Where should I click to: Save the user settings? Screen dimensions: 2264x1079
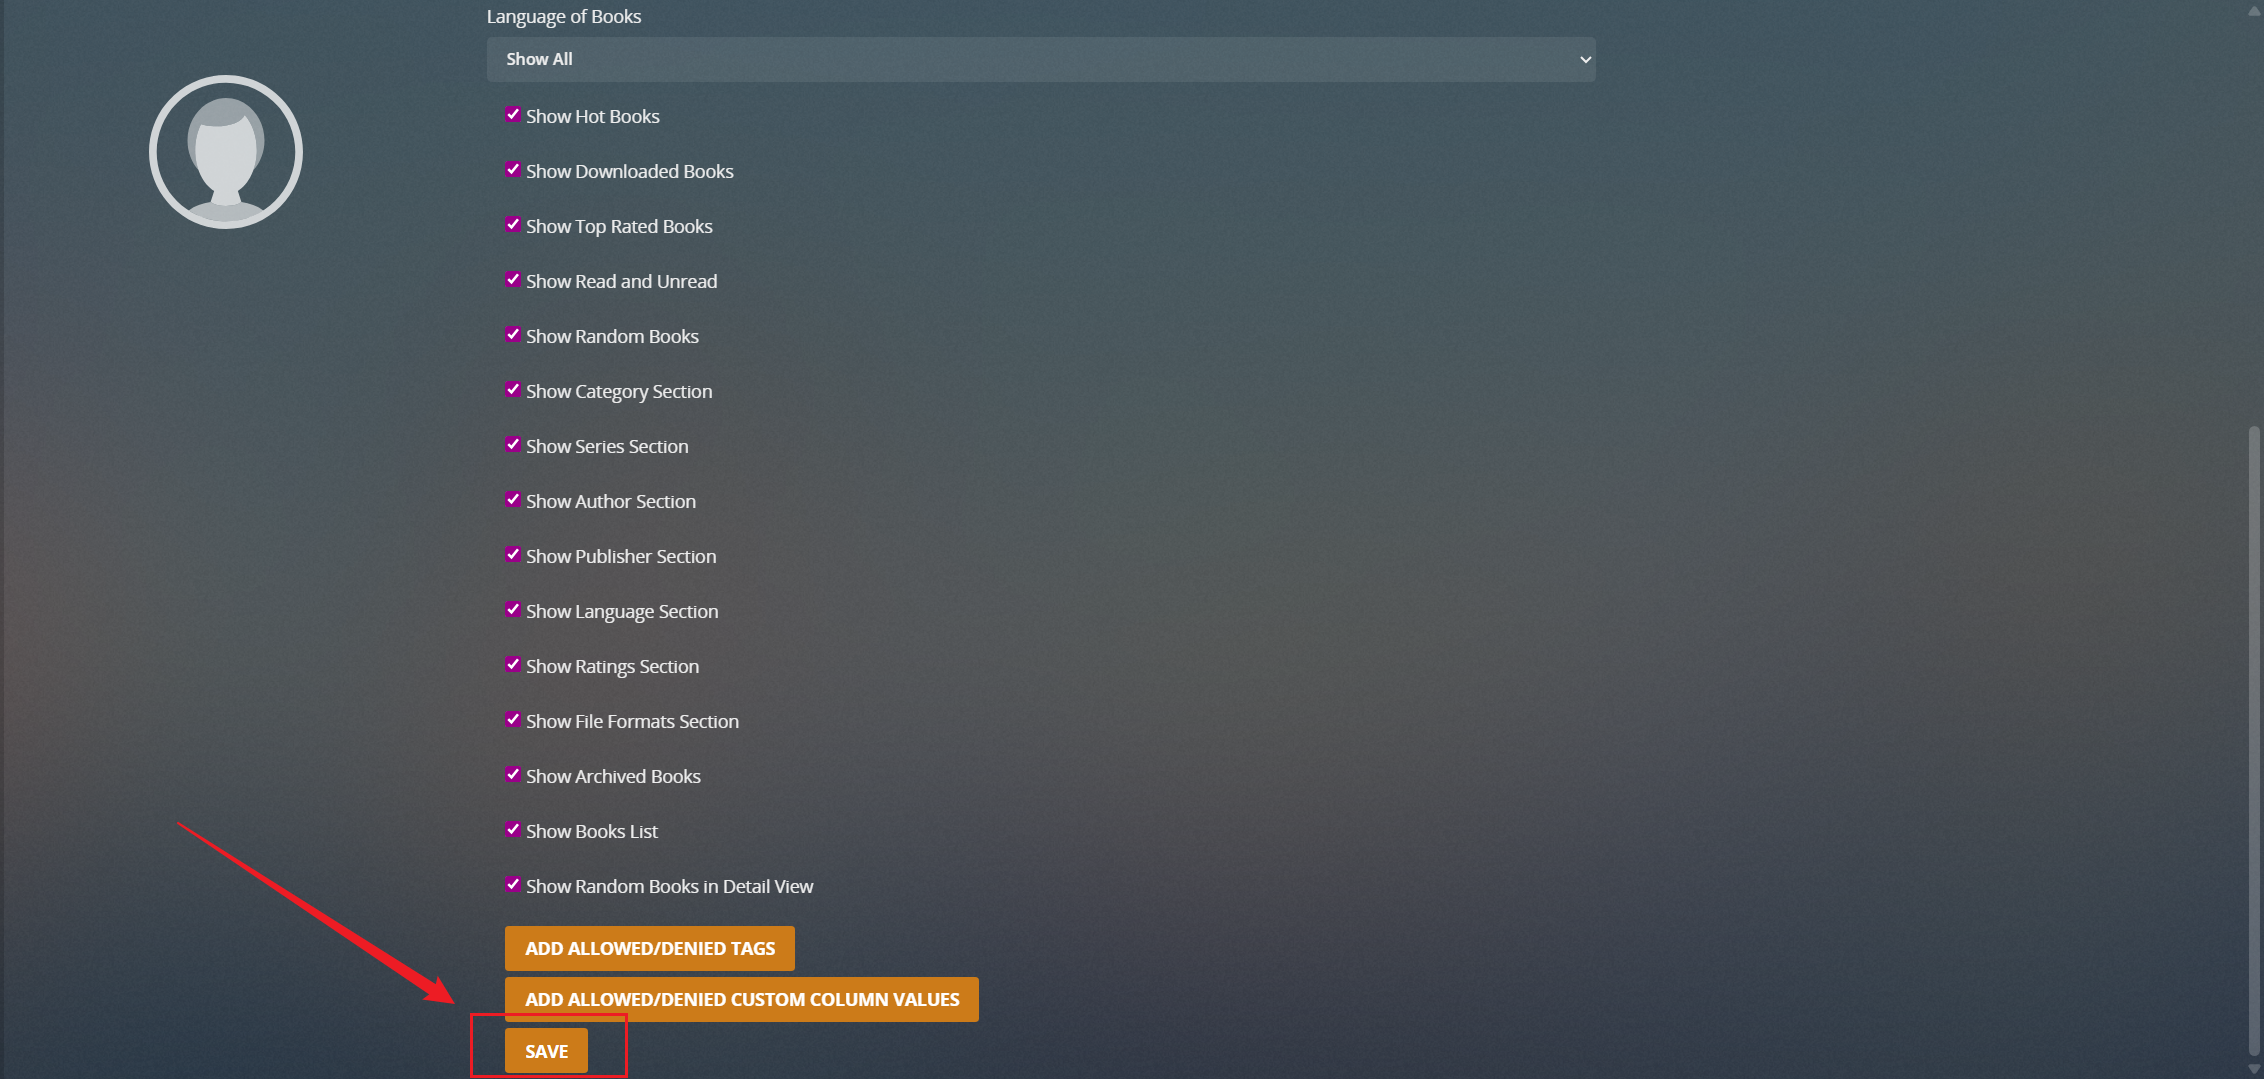point(546,1051)
